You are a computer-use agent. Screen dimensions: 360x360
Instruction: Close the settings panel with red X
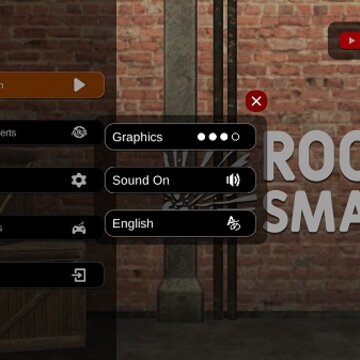pyautogui.click(x=256, y=101)
